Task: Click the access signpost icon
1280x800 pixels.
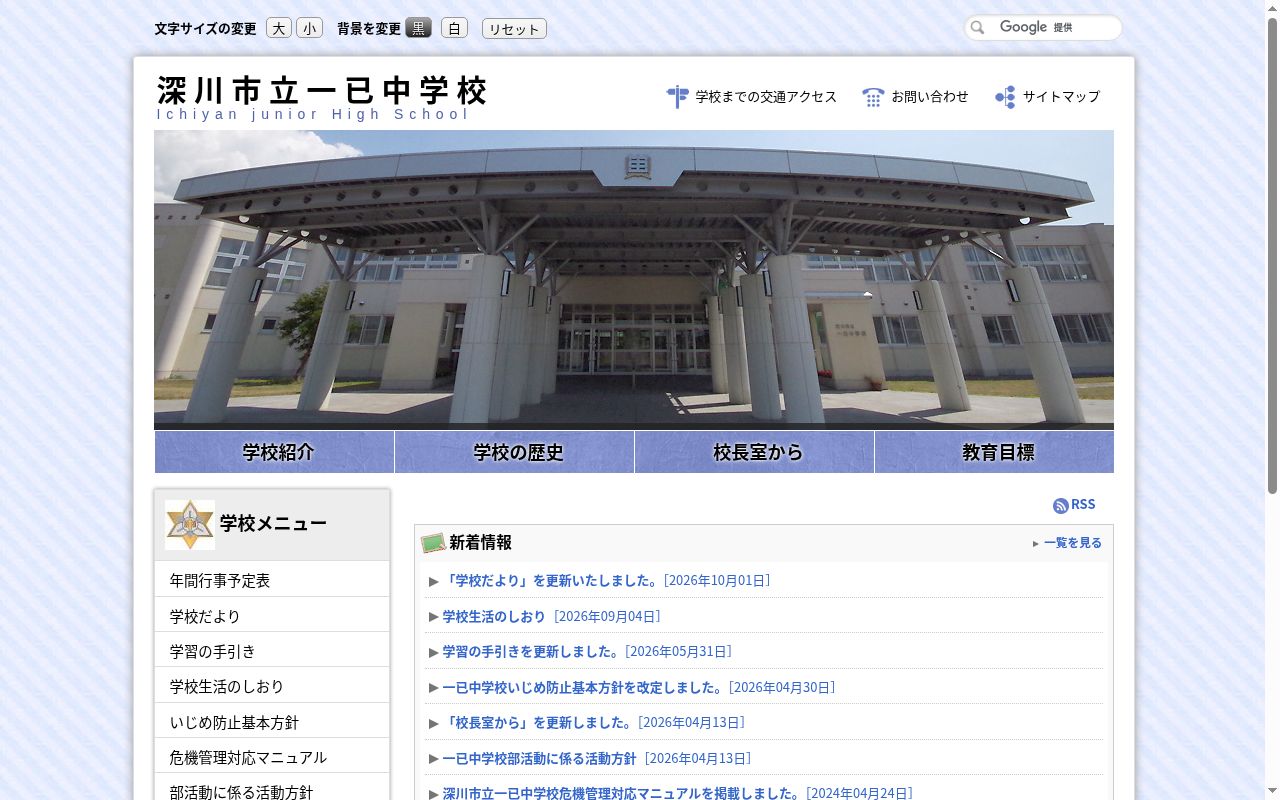Action: coord(677,97)
